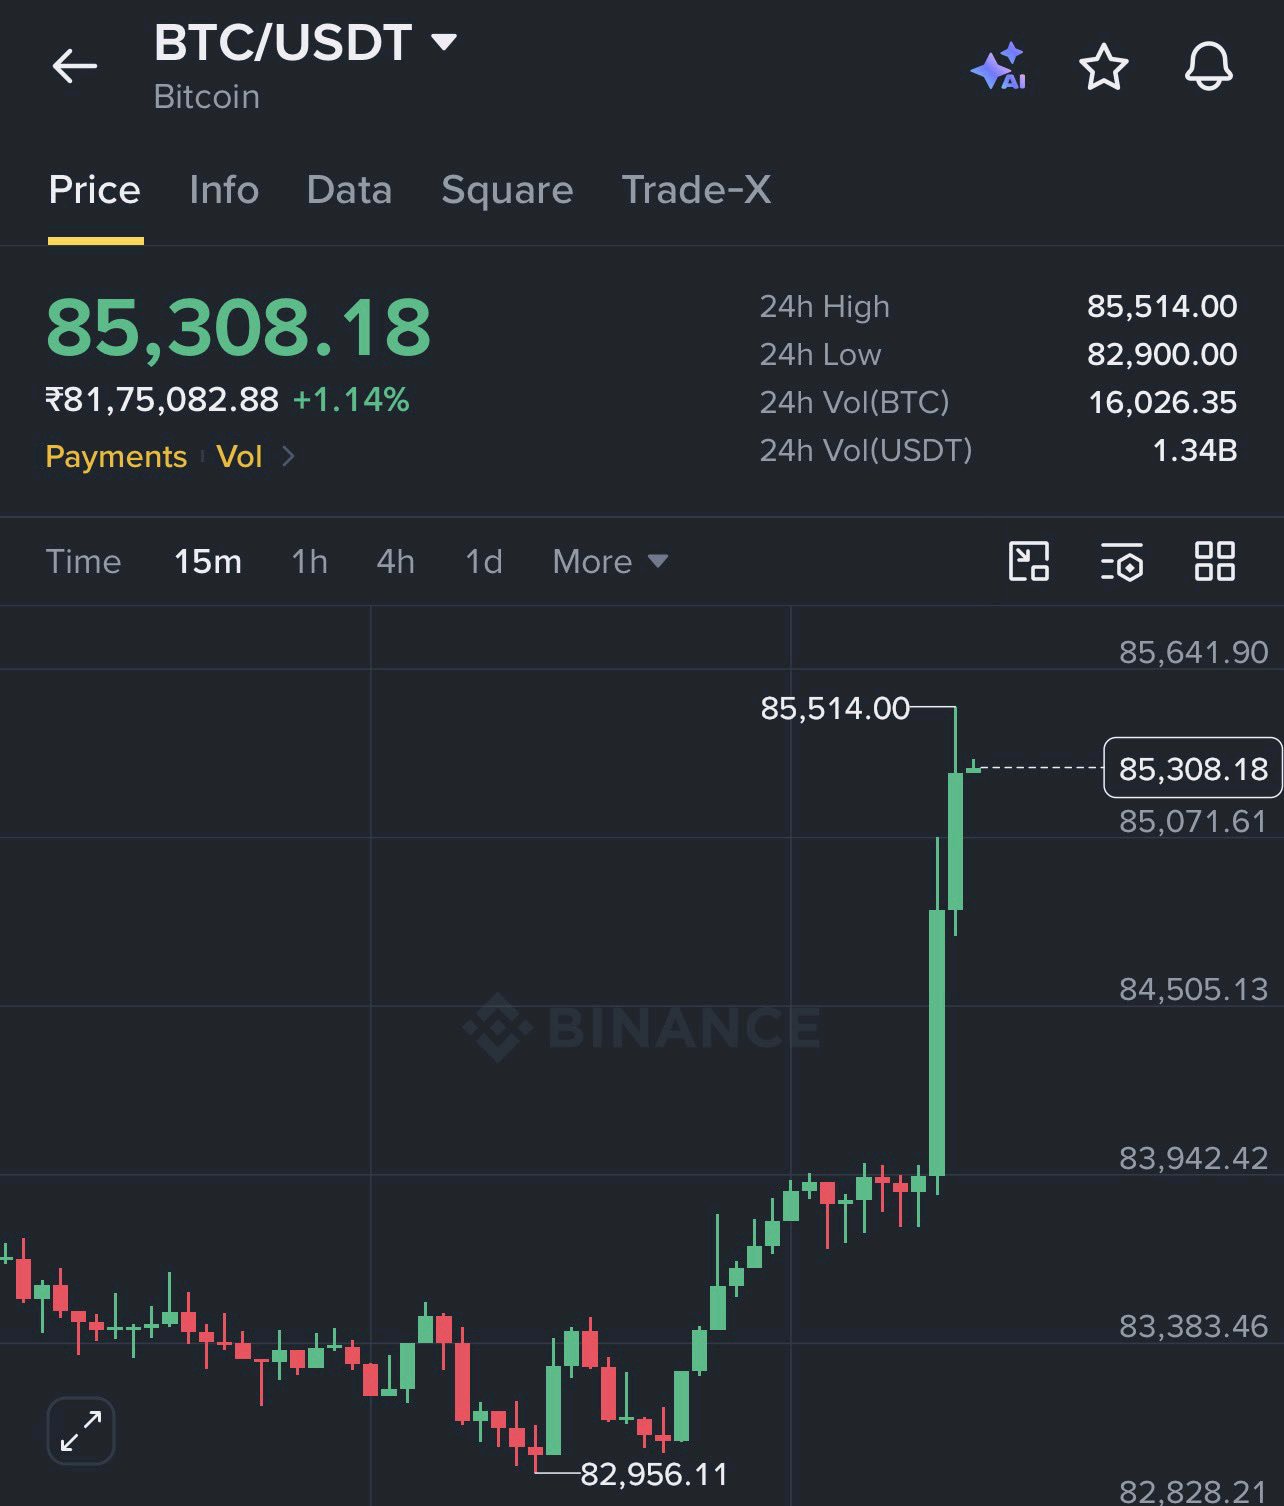Tap the +1.14% change value
The image size is (1284, 1506).
[x=351, y=400]
